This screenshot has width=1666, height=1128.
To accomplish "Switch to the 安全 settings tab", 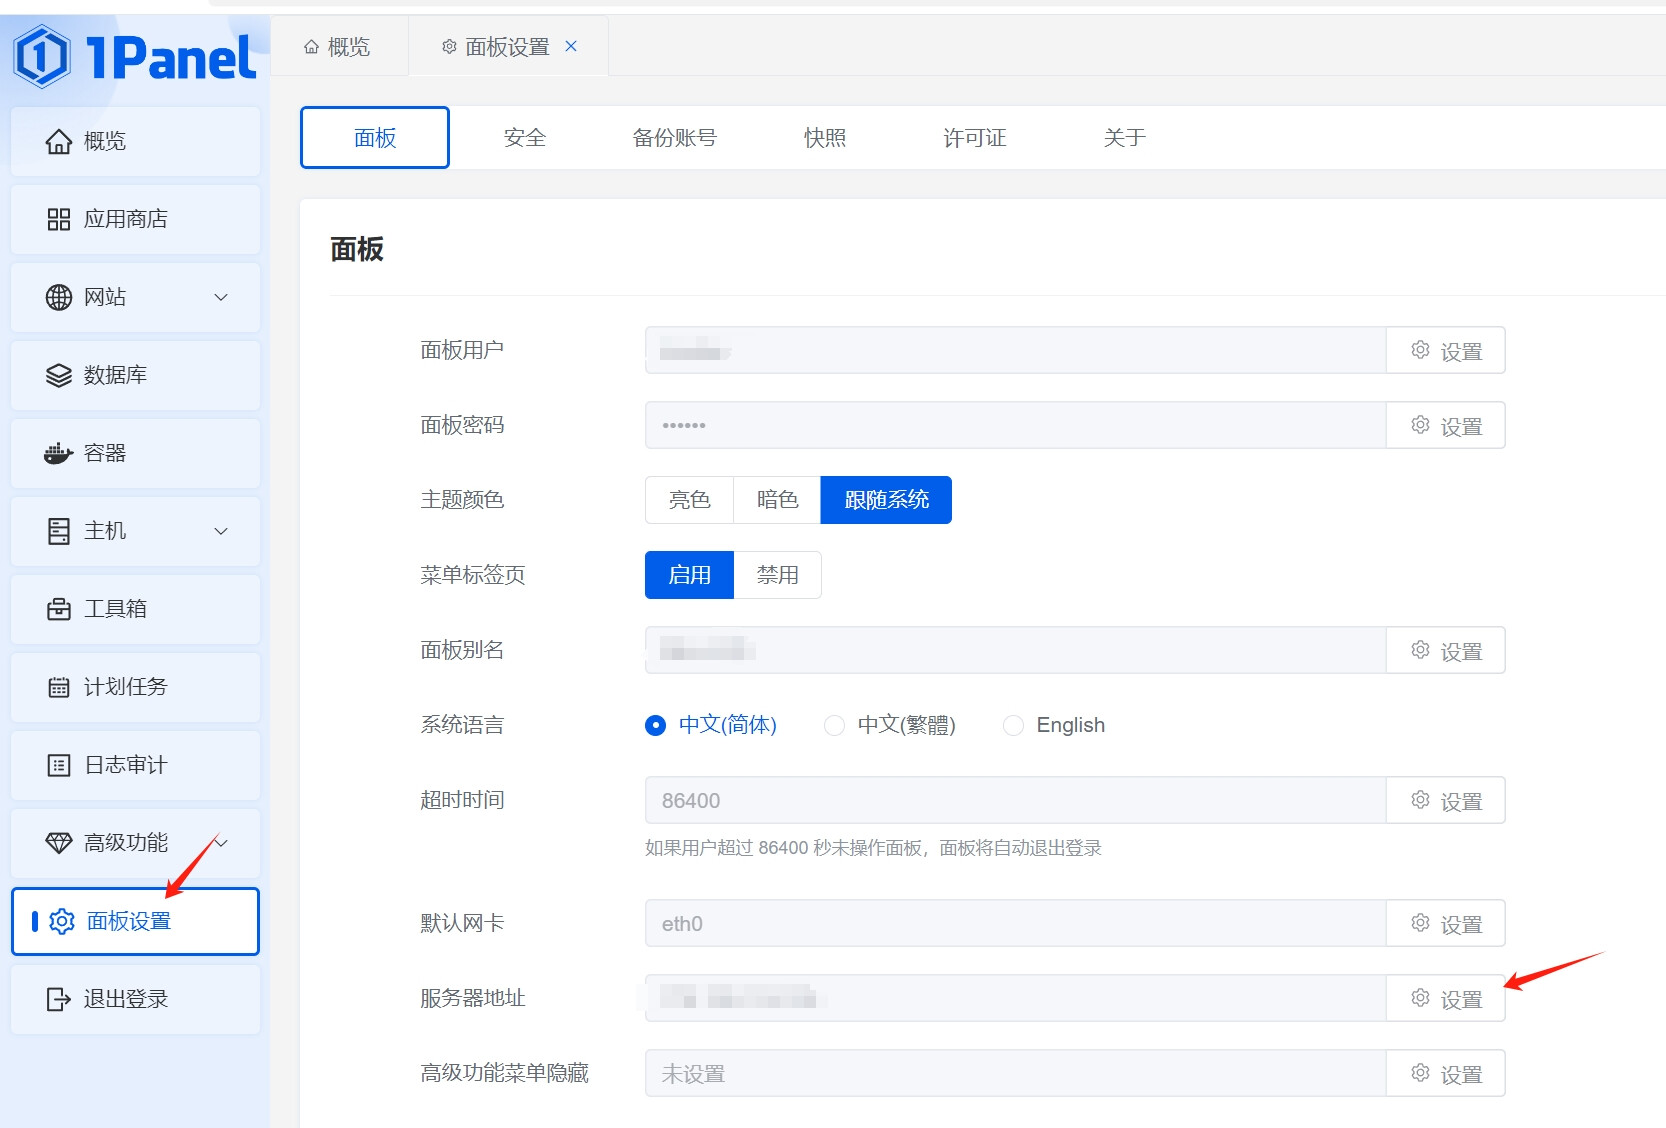I will coord(525,138).
